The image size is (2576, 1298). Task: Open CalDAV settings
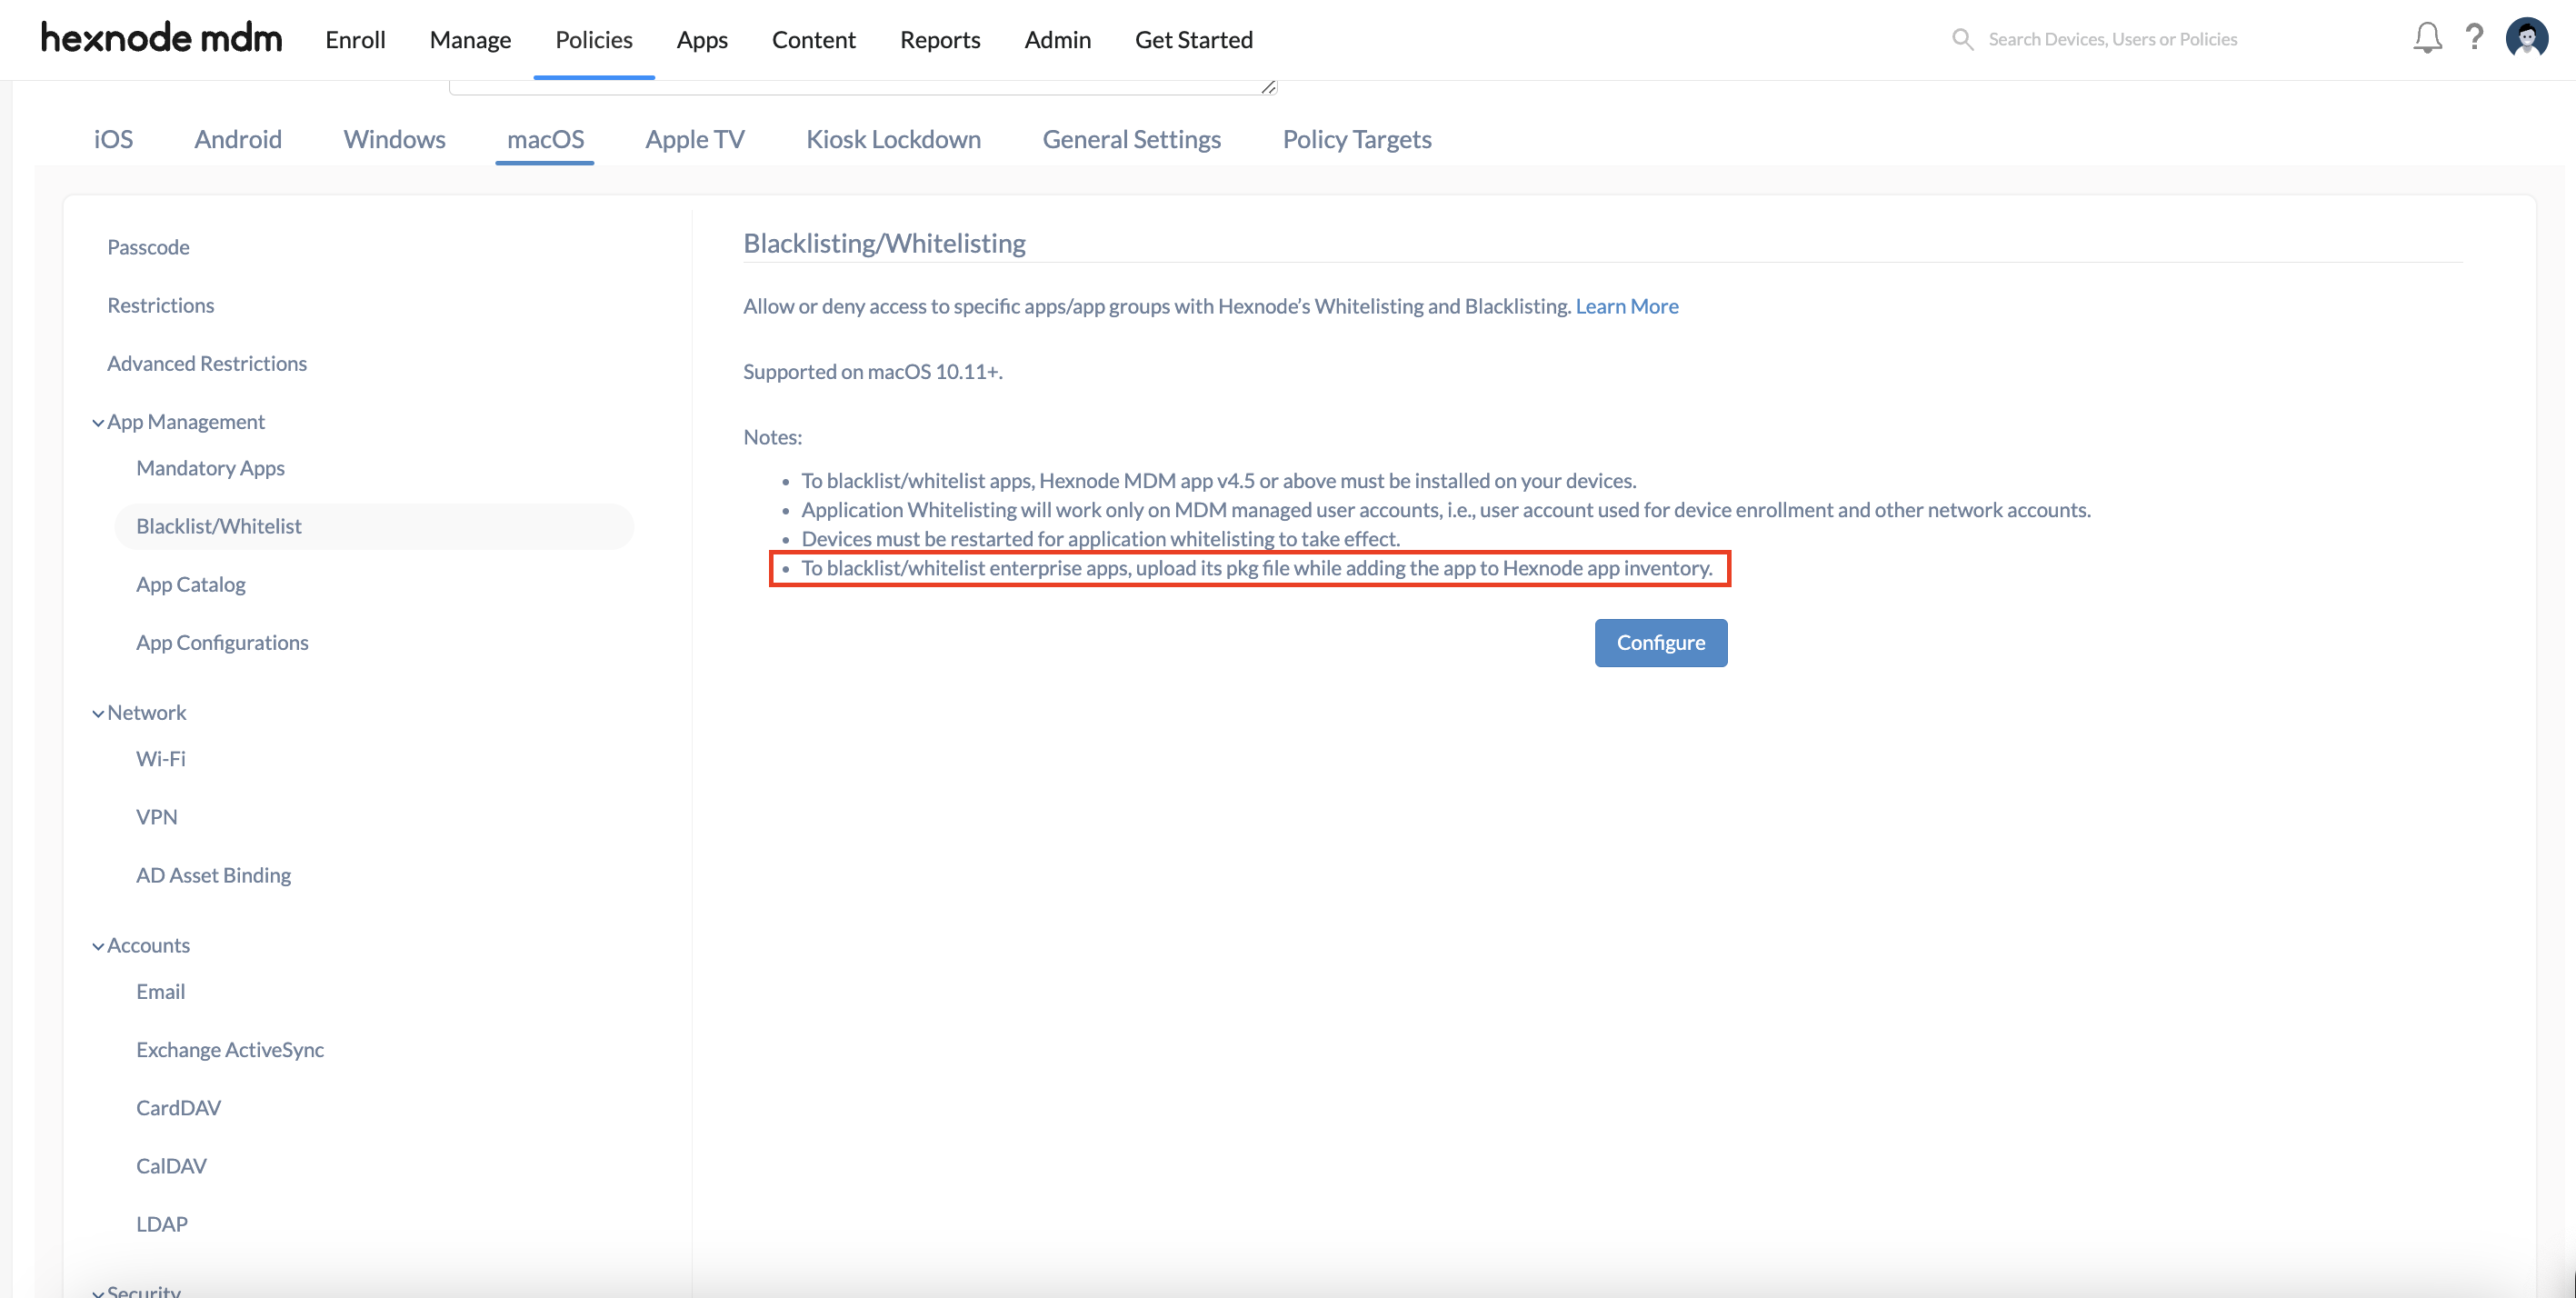click(171, 1166)
